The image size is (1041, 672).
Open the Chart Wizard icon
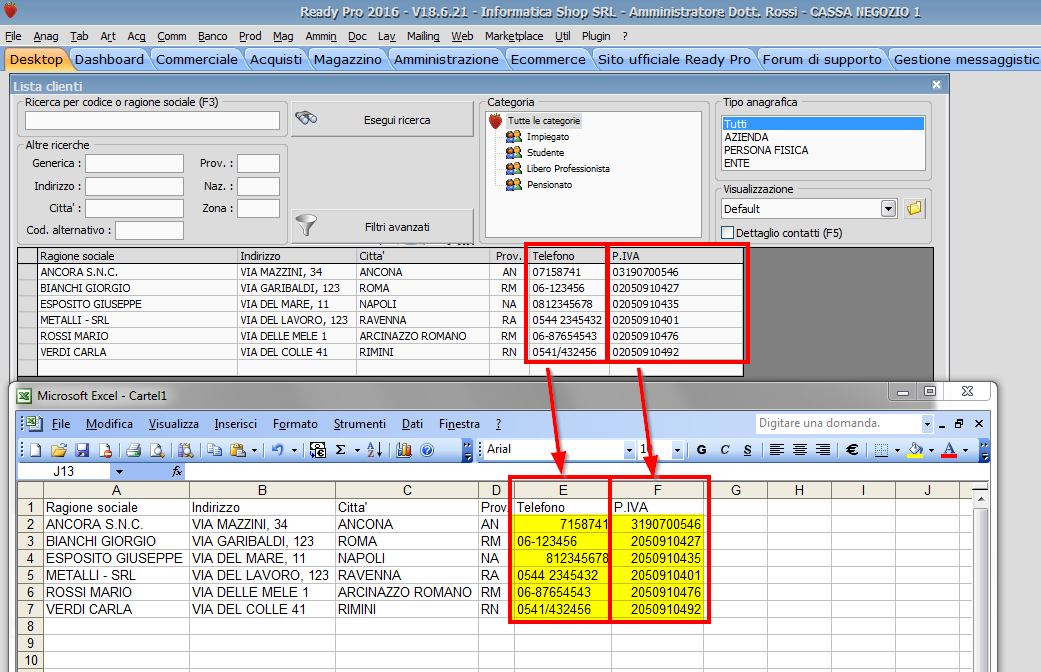click(404, 450)
